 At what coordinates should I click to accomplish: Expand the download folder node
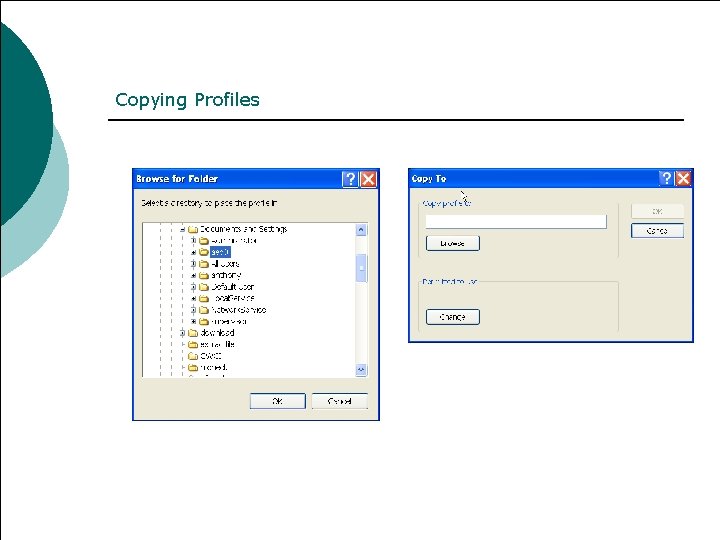coord(182,333)
